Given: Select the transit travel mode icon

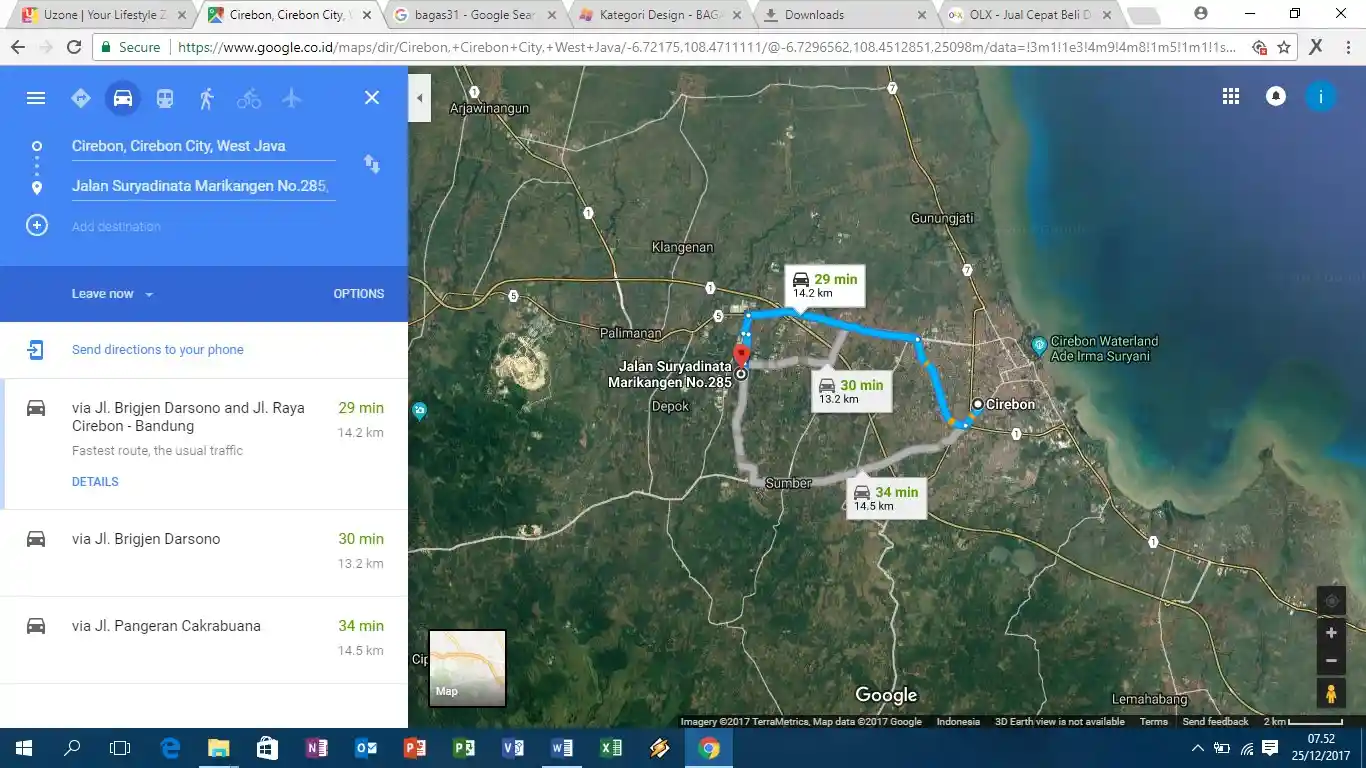Looking at the screenshot, I should [x=165, y=98].
